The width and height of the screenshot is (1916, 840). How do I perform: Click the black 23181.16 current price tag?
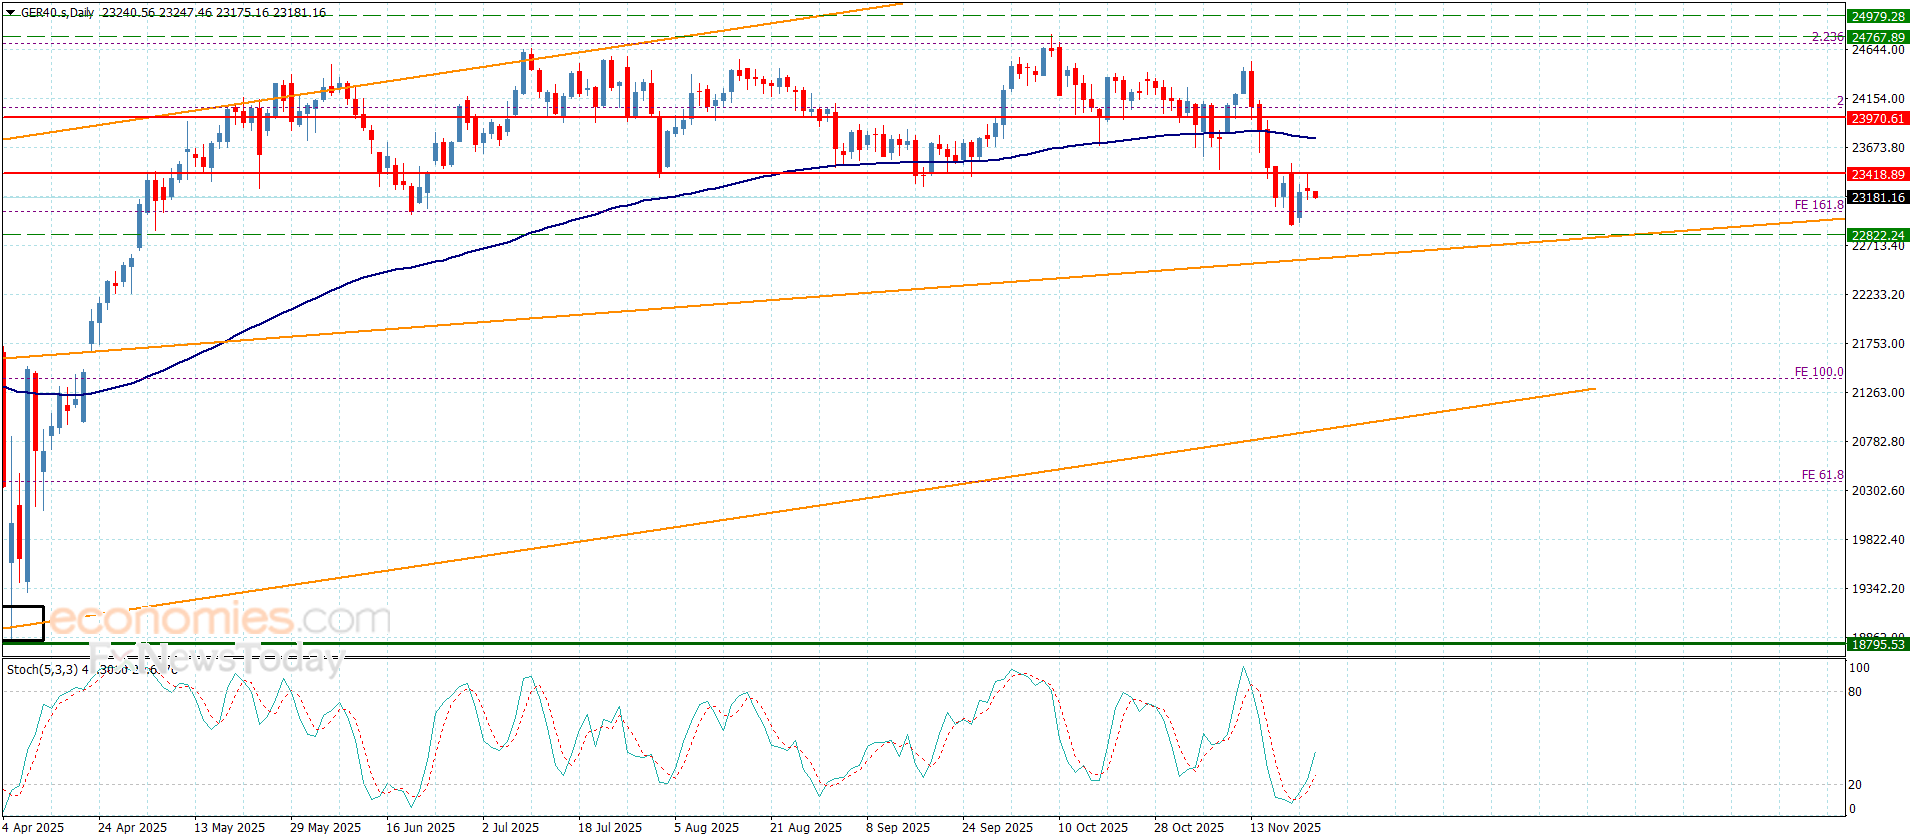coord(1877,197)
